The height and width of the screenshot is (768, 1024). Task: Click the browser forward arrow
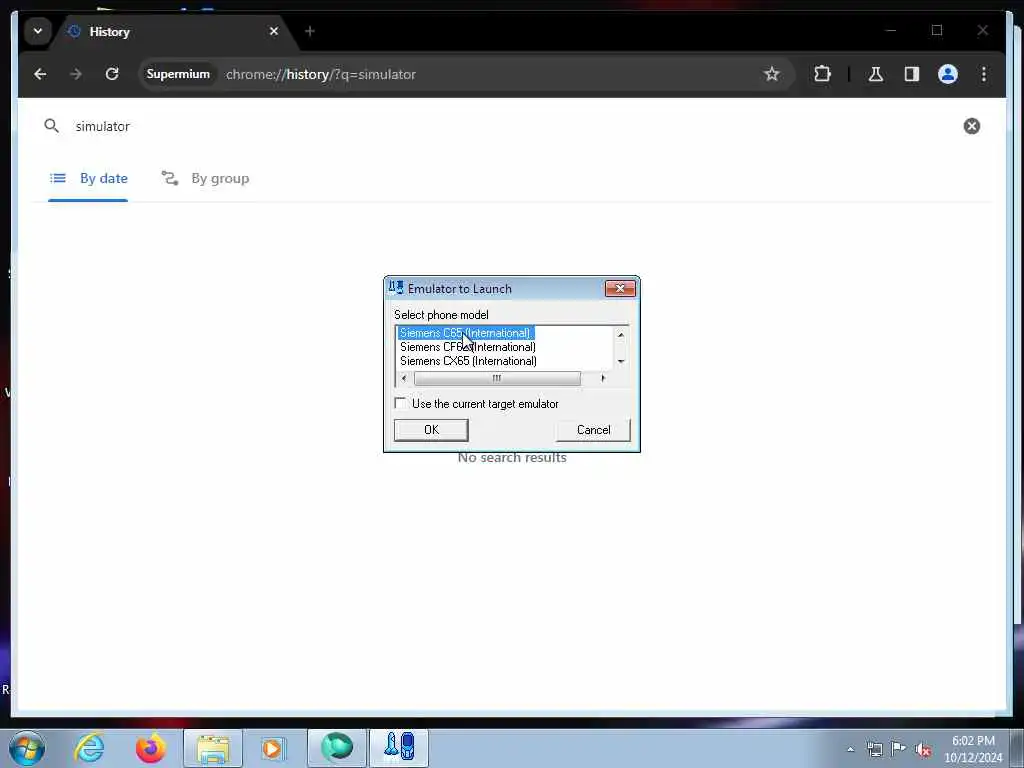pyautogui.click(x=76, y=74)
